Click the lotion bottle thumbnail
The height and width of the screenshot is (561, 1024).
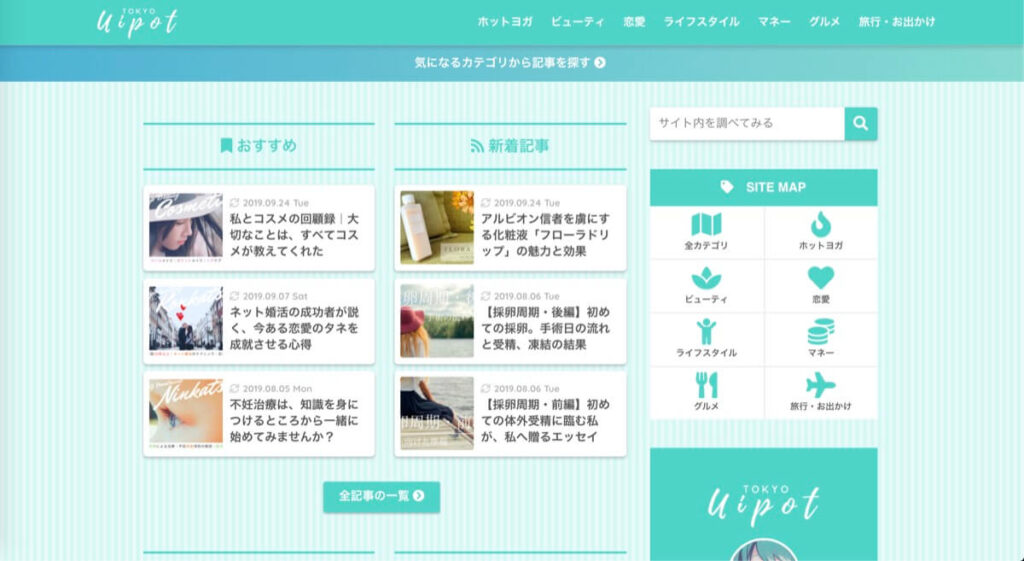[437, 228]
